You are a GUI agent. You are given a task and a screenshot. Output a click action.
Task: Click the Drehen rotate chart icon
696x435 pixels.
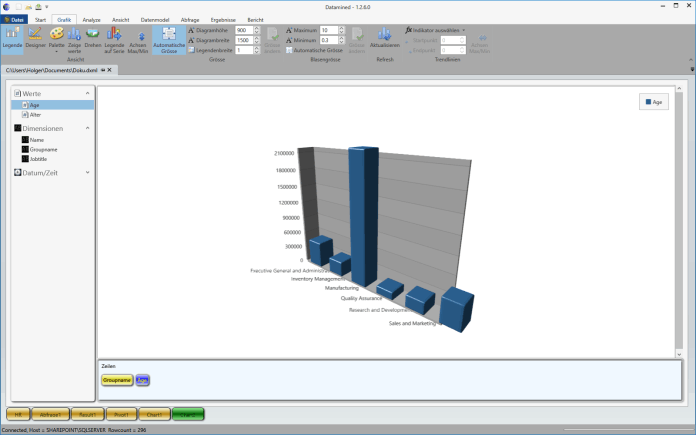[x=93, y=38]
